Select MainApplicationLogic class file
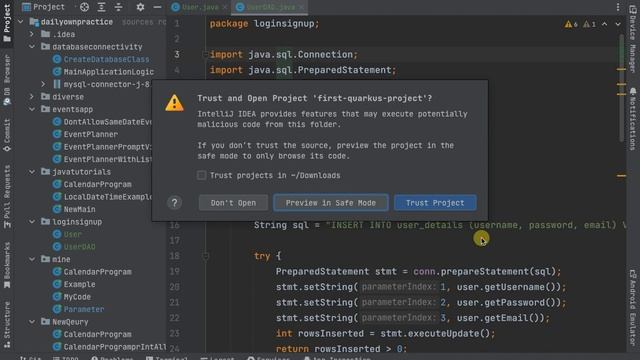 pos(103,72)
